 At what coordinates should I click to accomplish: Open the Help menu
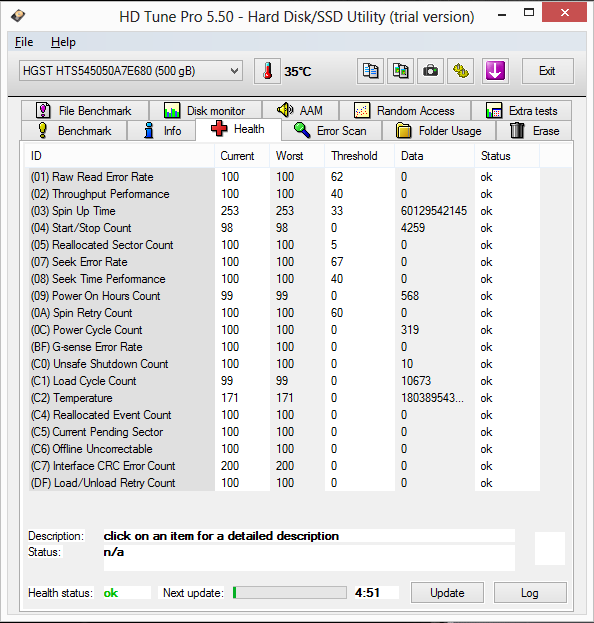pyautogui.click(x=63, y=42)
